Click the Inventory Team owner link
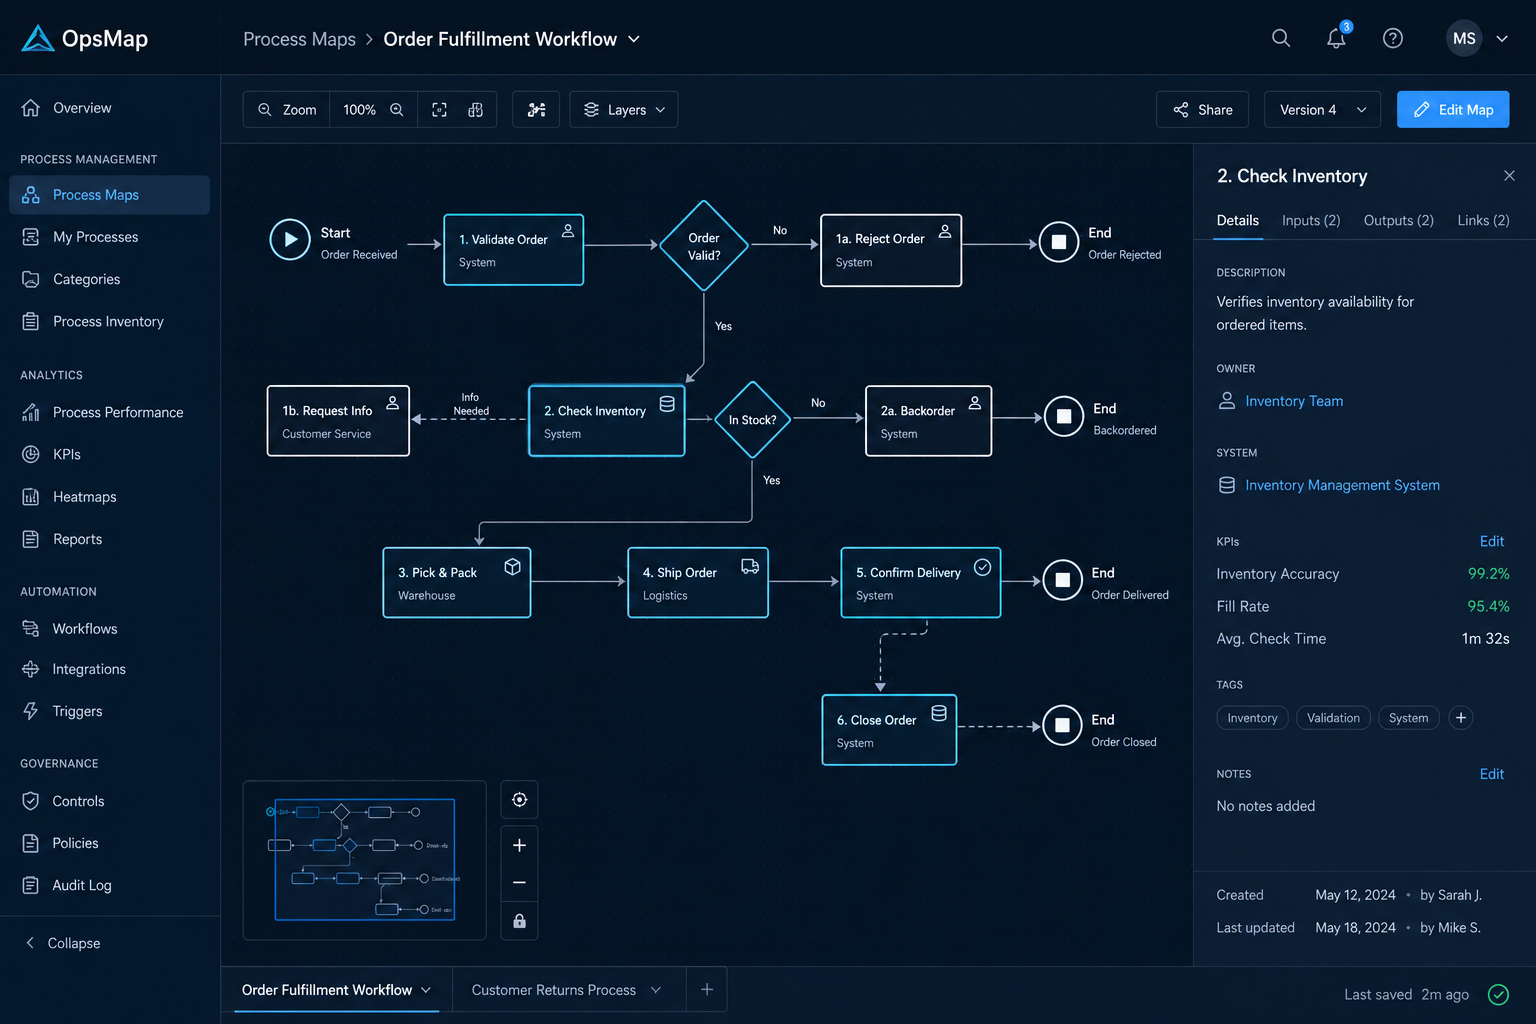 click(x=1294, y=401)
